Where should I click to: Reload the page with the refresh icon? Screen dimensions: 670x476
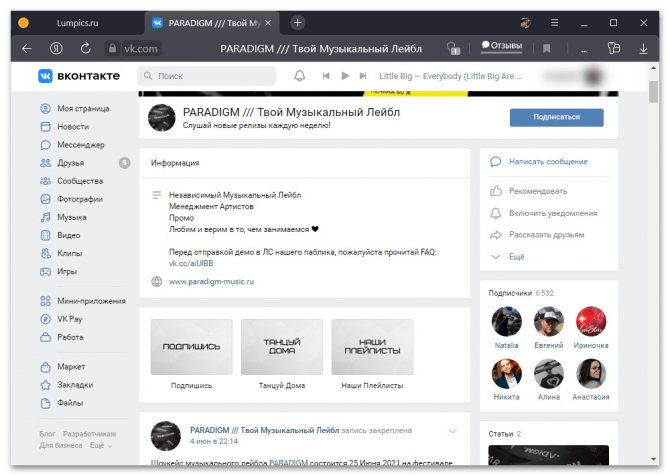[85, 48]
